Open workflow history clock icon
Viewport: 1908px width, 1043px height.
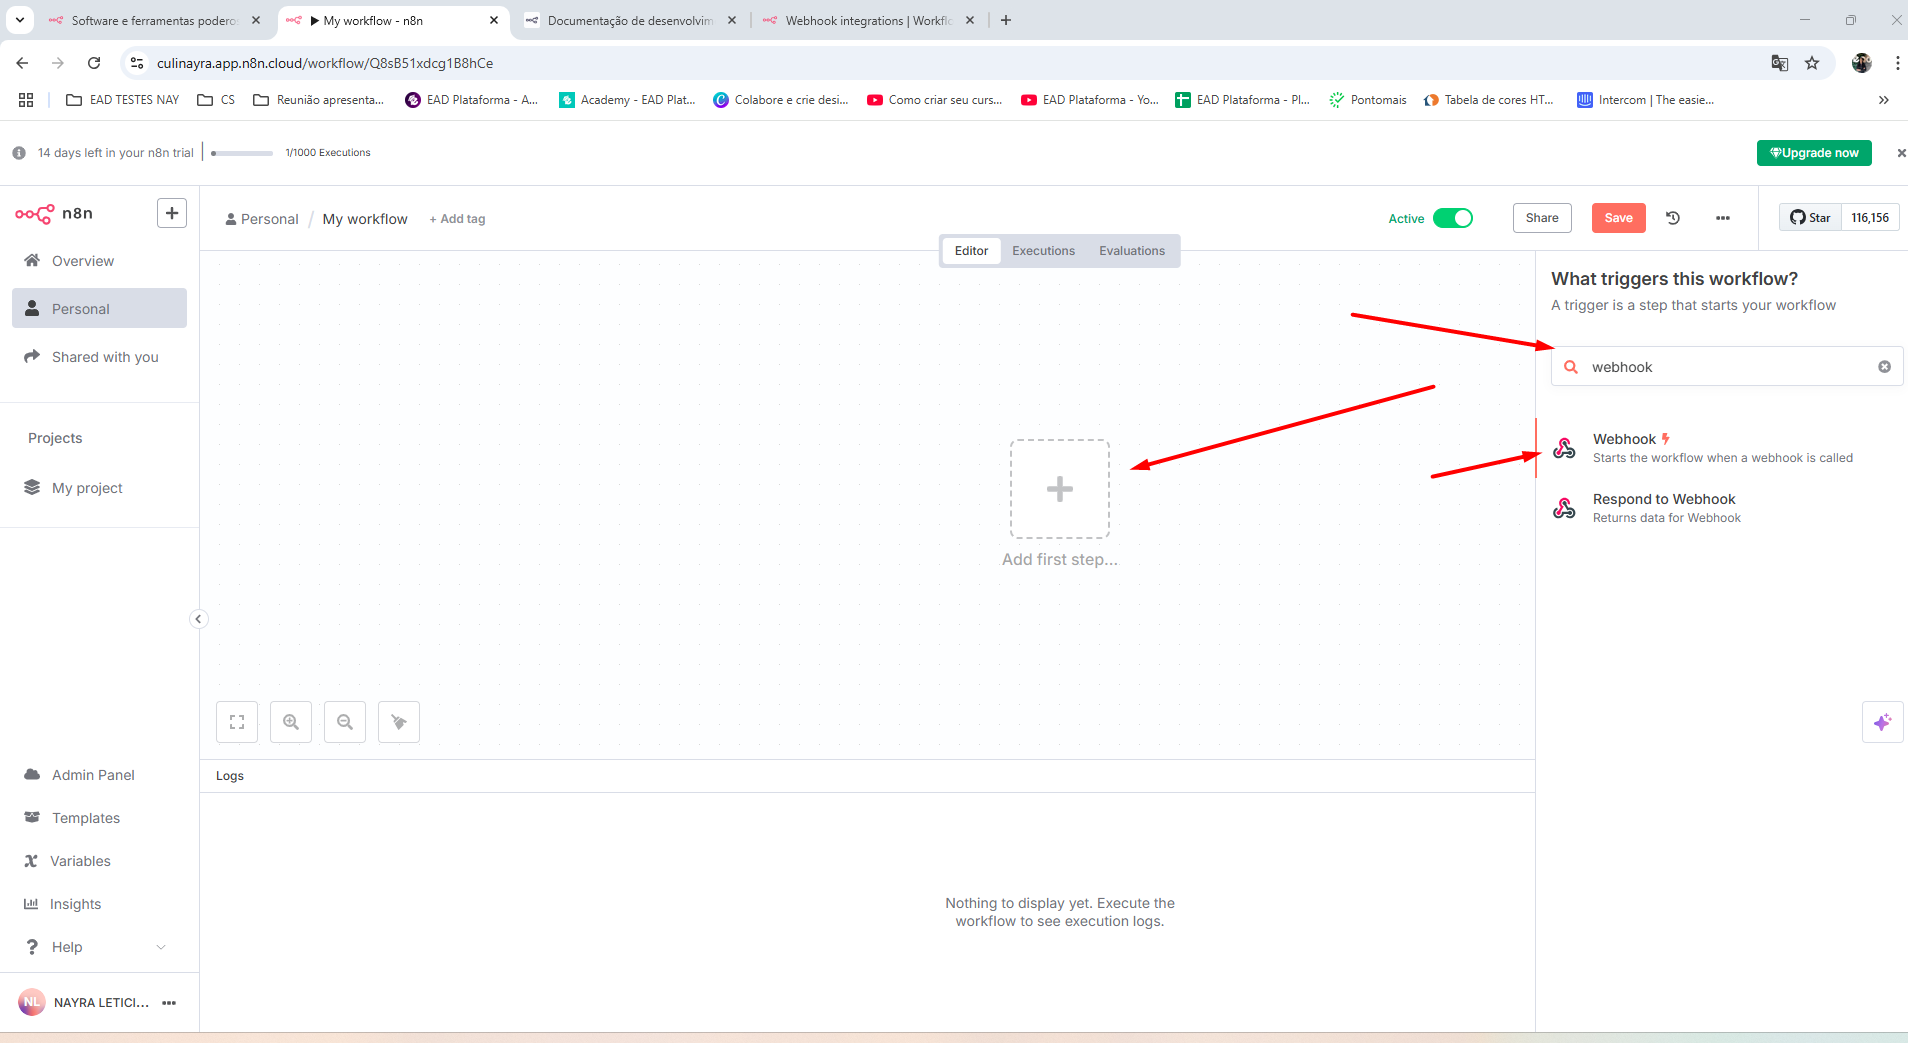coord(1673,218)
